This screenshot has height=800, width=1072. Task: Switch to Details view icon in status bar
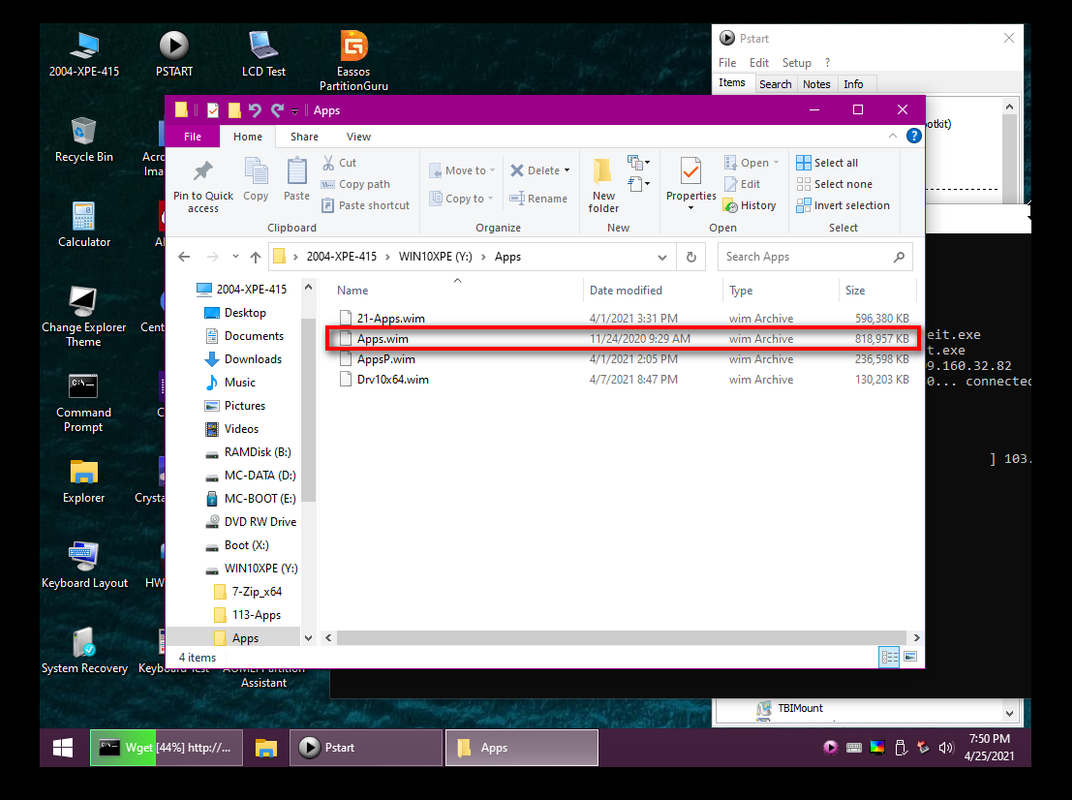pyautogui.click(x=889, y=657)
